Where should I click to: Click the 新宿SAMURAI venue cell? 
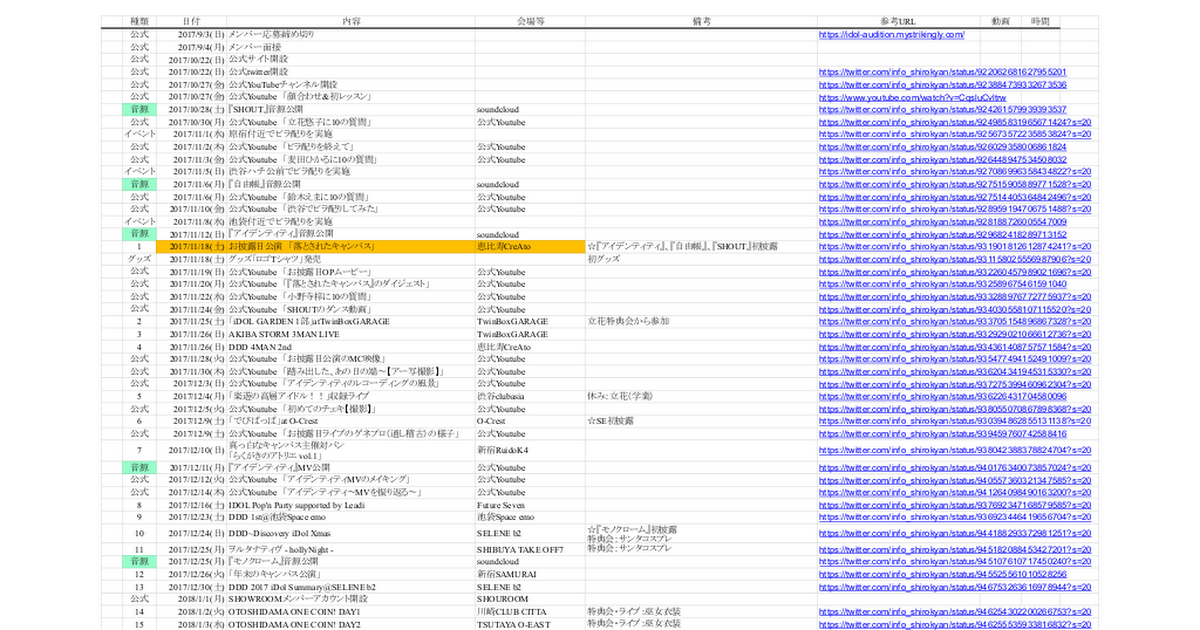click(x=530, y=575)
